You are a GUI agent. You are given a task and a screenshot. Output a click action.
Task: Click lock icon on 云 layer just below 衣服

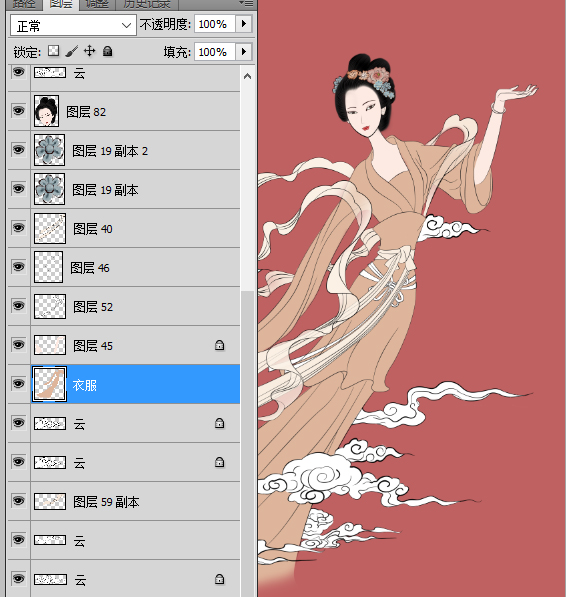tap(220, 423)
